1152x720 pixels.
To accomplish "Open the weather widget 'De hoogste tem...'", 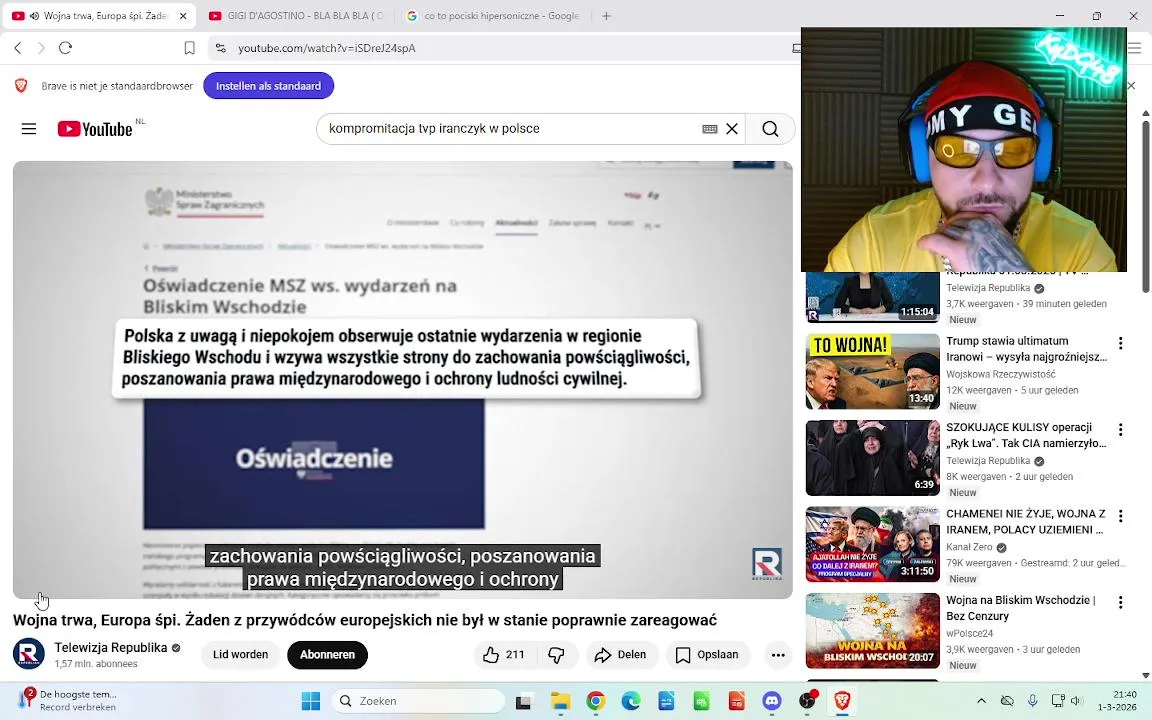I will tap(68, 700).
